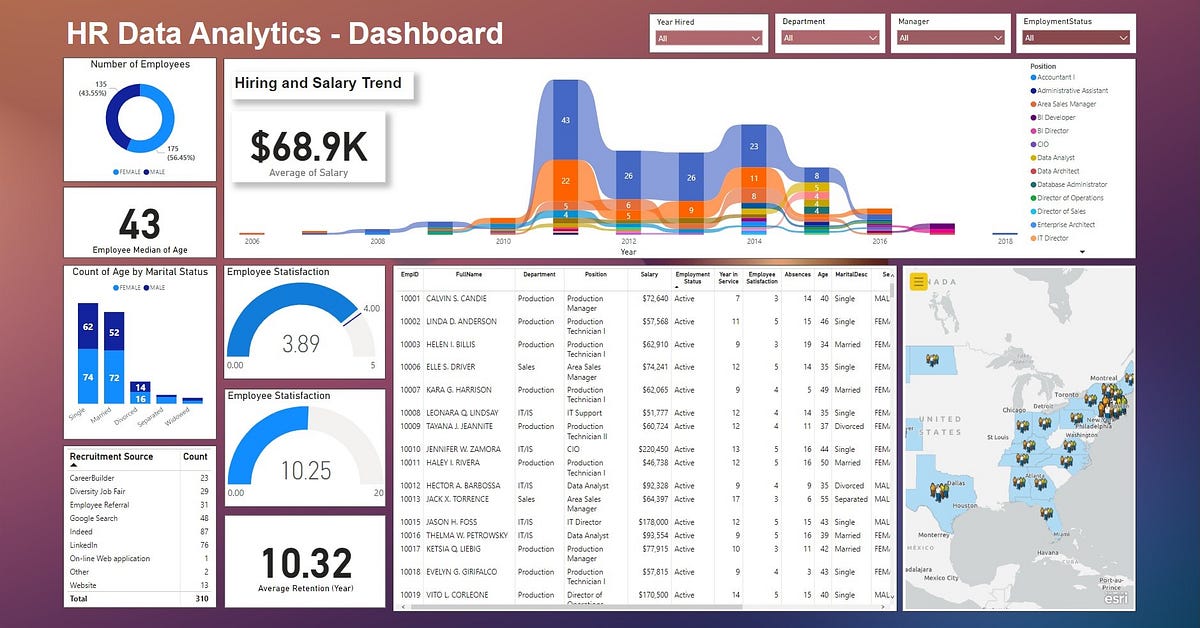
Task: Select the CIO legend marker
Action: click(x=1033, y=143)
